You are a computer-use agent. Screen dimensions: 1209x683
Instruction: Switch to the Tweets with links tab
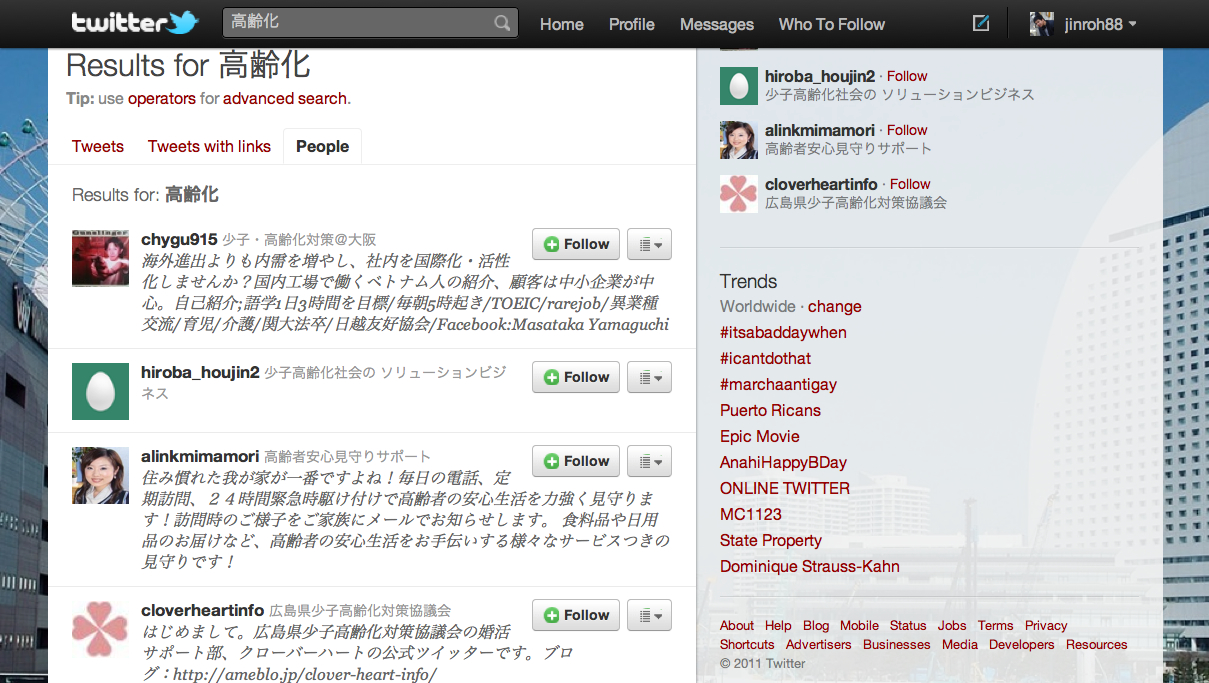(x=209, y=146)
